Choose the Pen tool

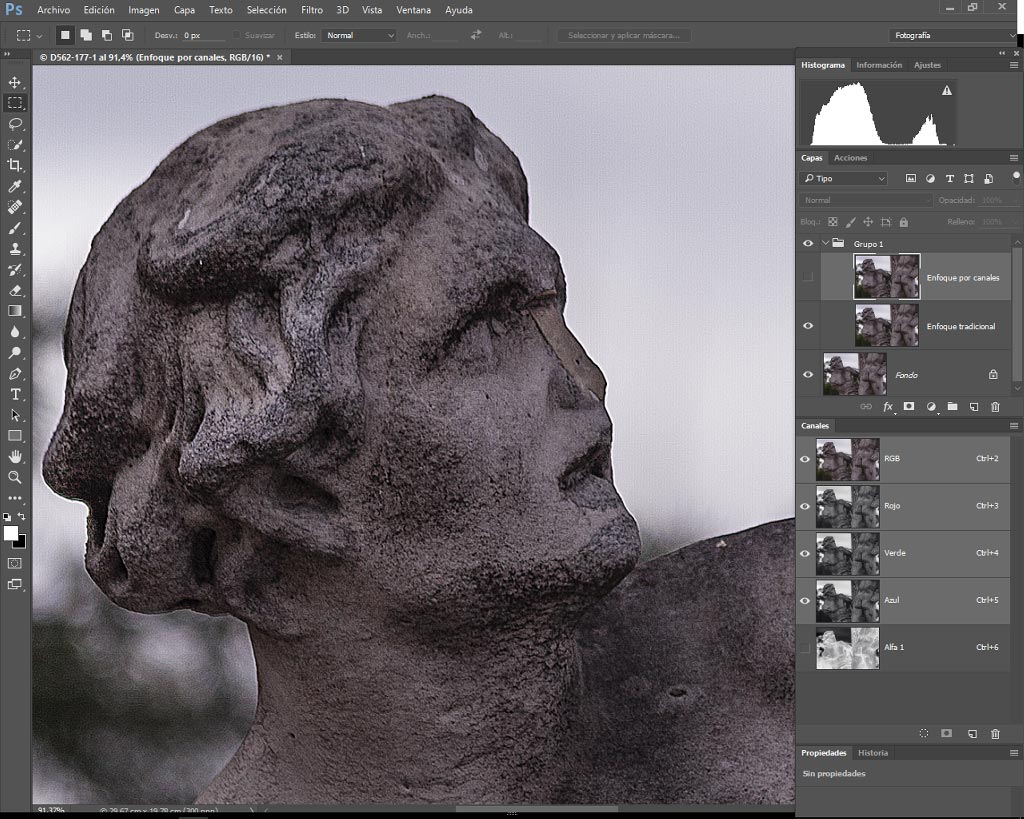[14, 374]
